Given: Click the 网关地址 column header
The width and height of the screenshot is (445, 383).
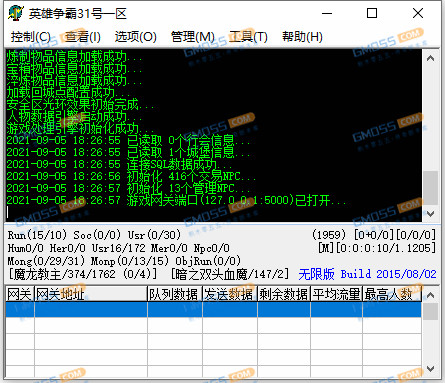Looking at the screenshot, I should [x=91, y=294].
